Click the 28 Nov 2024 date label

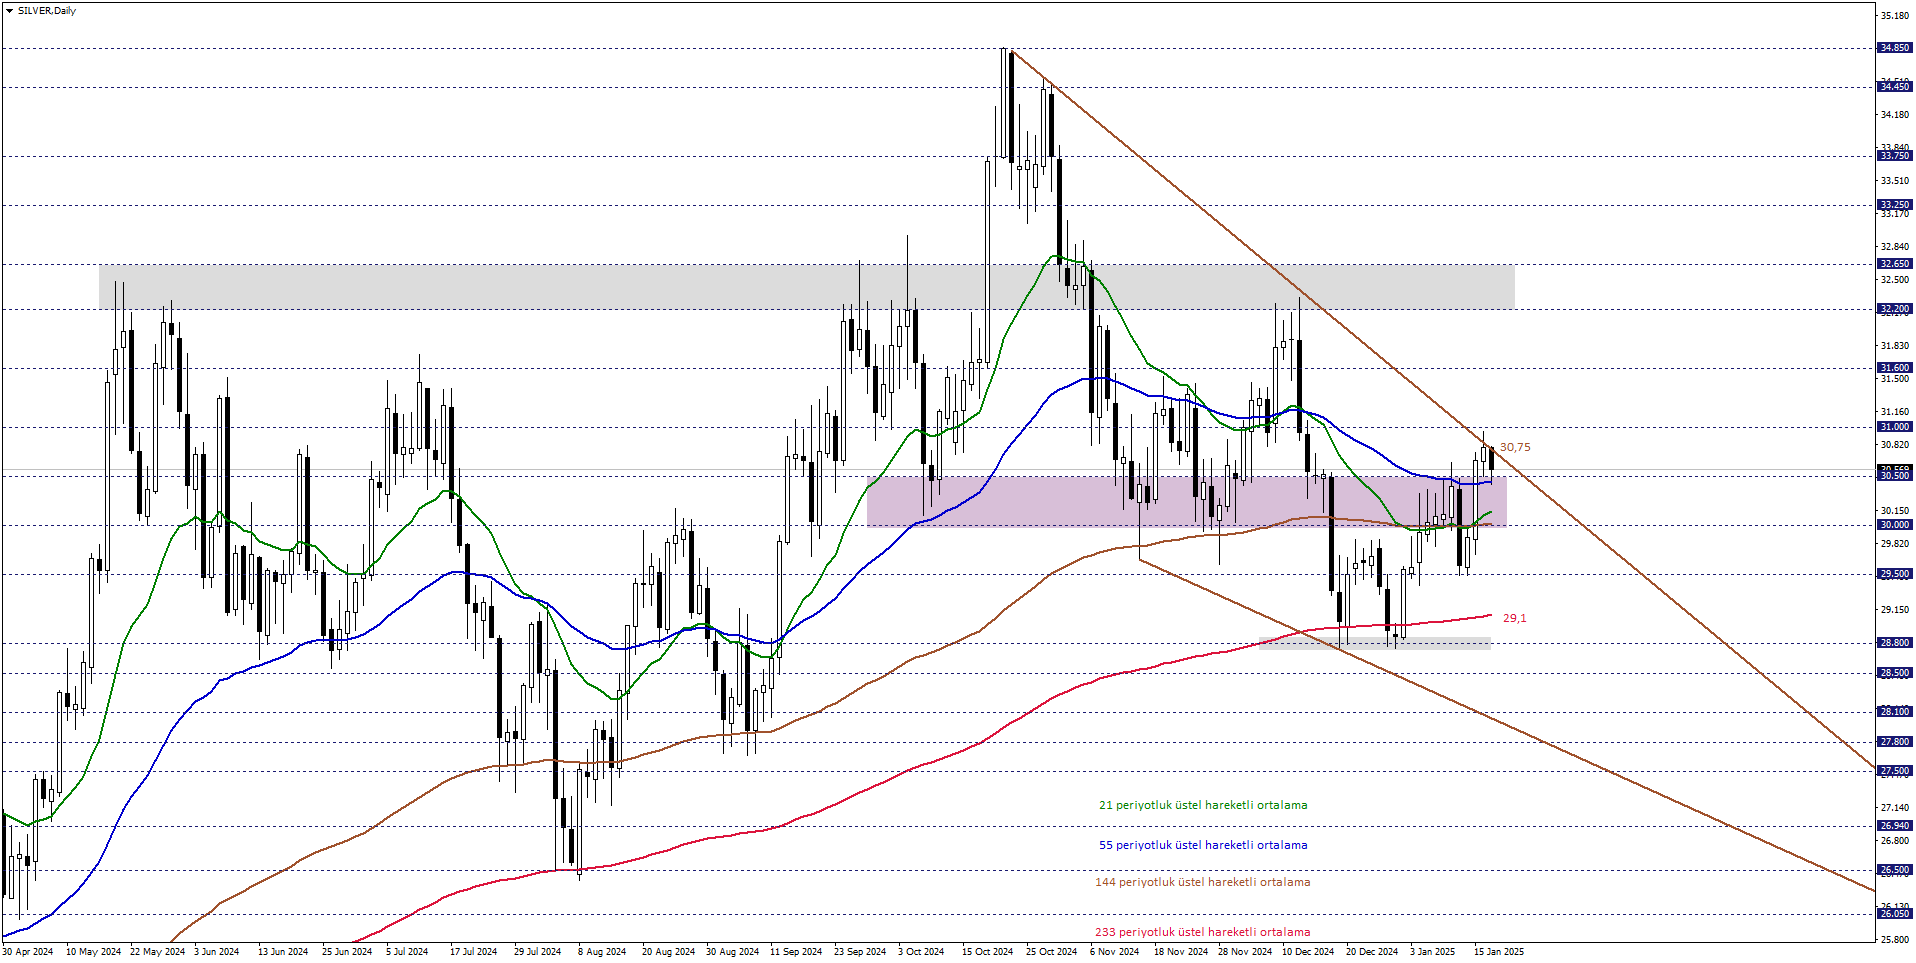click(1245, 952)
